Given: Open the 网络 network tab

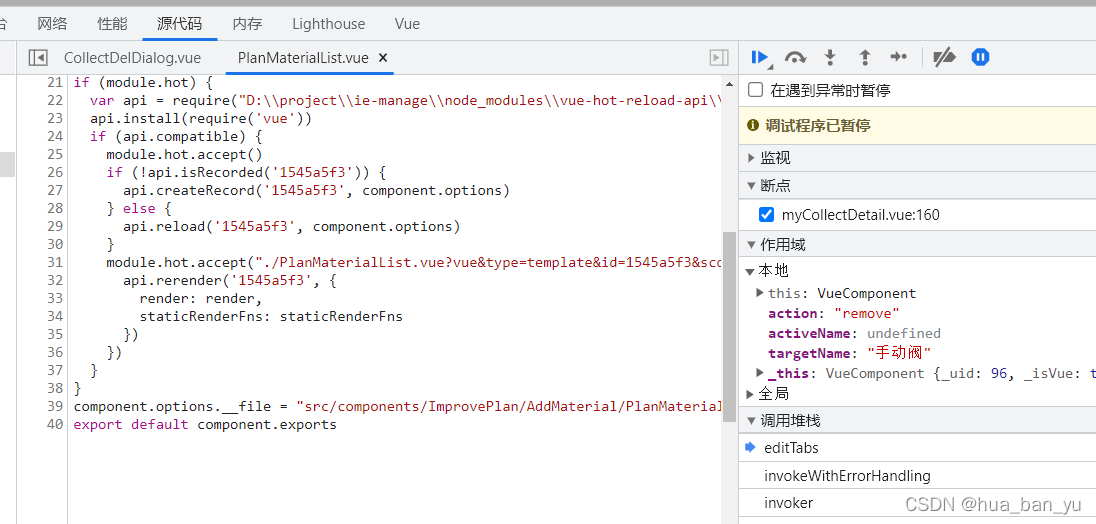Looking at the screenshot, I should [52, 24].
